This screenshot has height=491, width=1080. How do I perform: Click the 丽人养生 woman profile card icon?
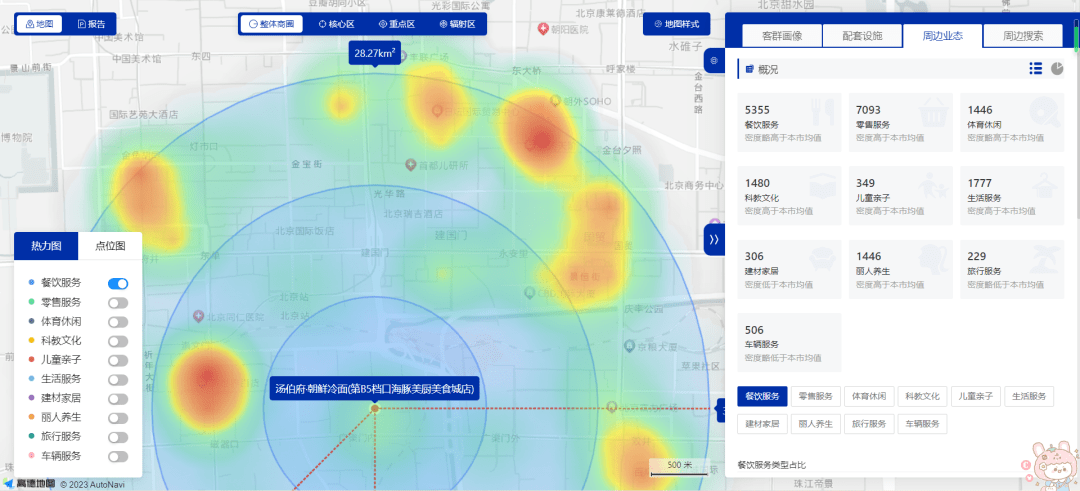(x=935, y=260)
